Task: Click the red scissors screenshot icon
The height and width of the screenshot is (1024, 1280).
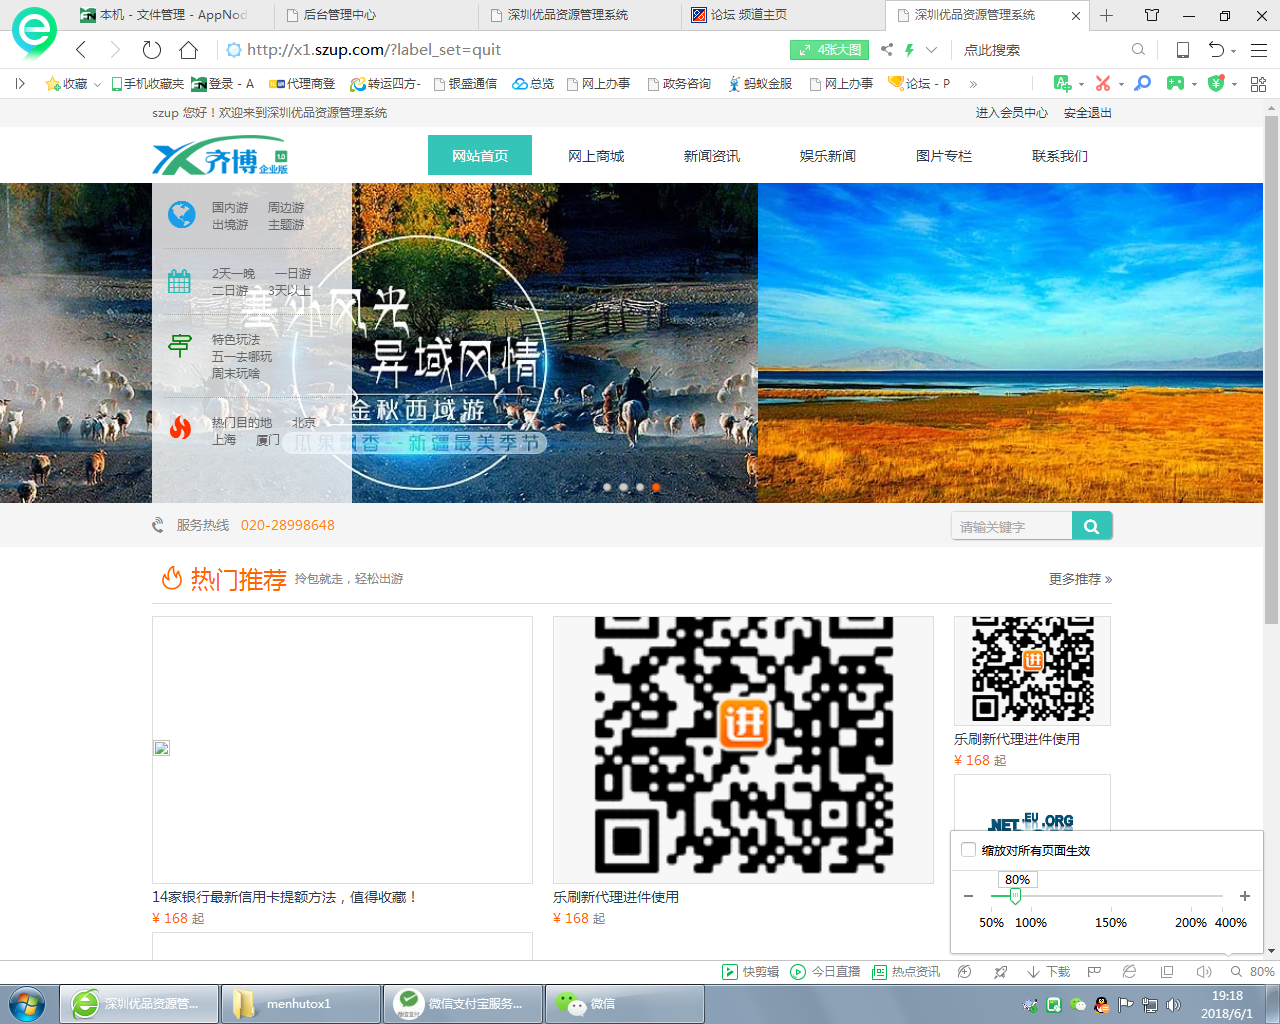Action: point(1103,84)
